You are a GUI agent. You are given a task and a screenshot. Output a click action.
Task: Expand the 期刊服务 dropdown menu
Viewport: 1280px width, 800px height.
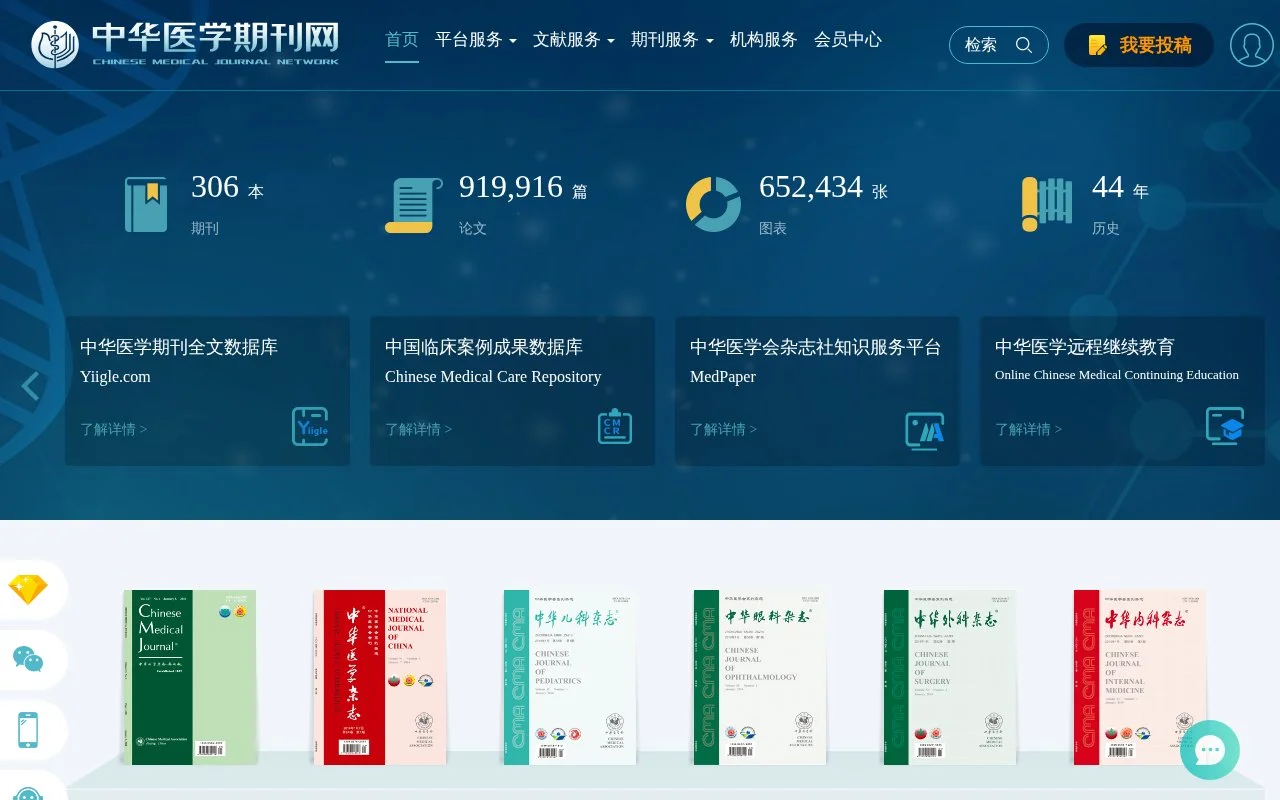672,40
